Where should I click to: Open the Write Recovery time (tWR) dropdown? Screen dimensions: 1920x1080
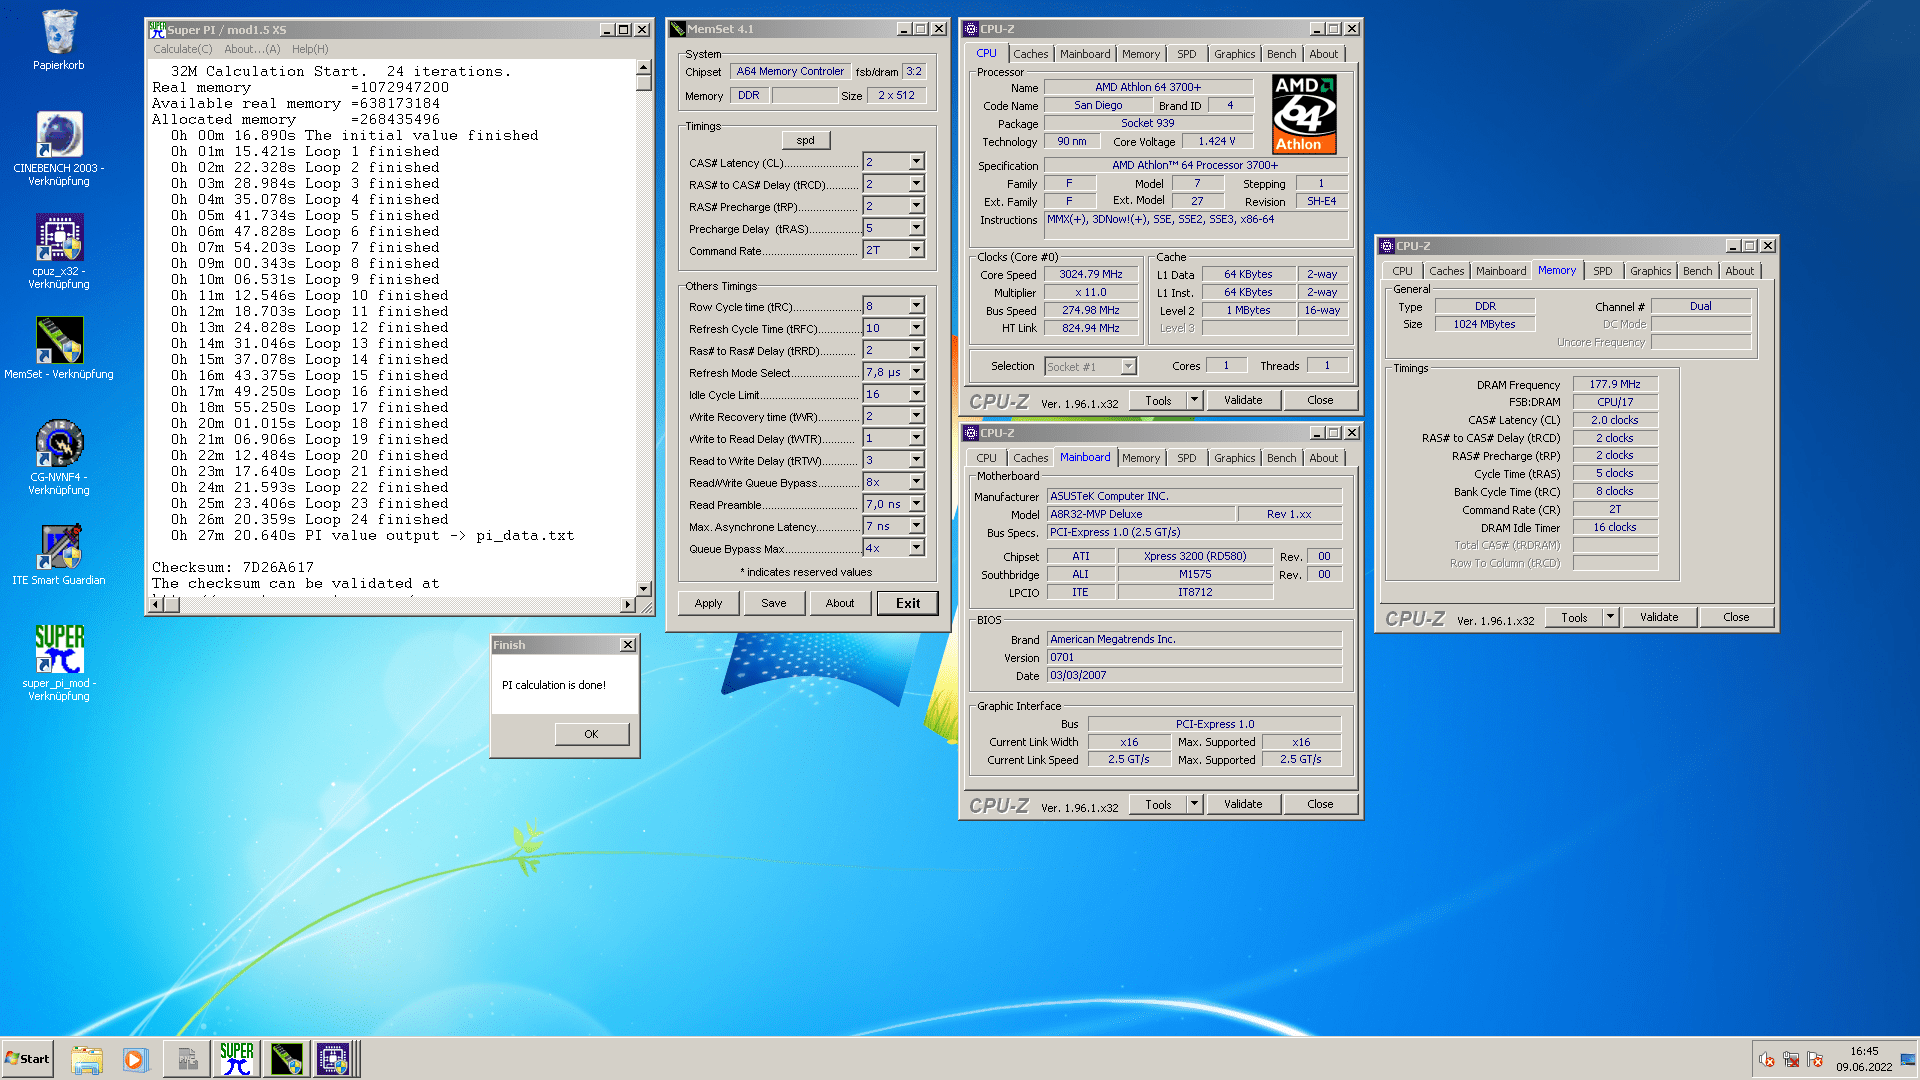click(x=916, y=416)
